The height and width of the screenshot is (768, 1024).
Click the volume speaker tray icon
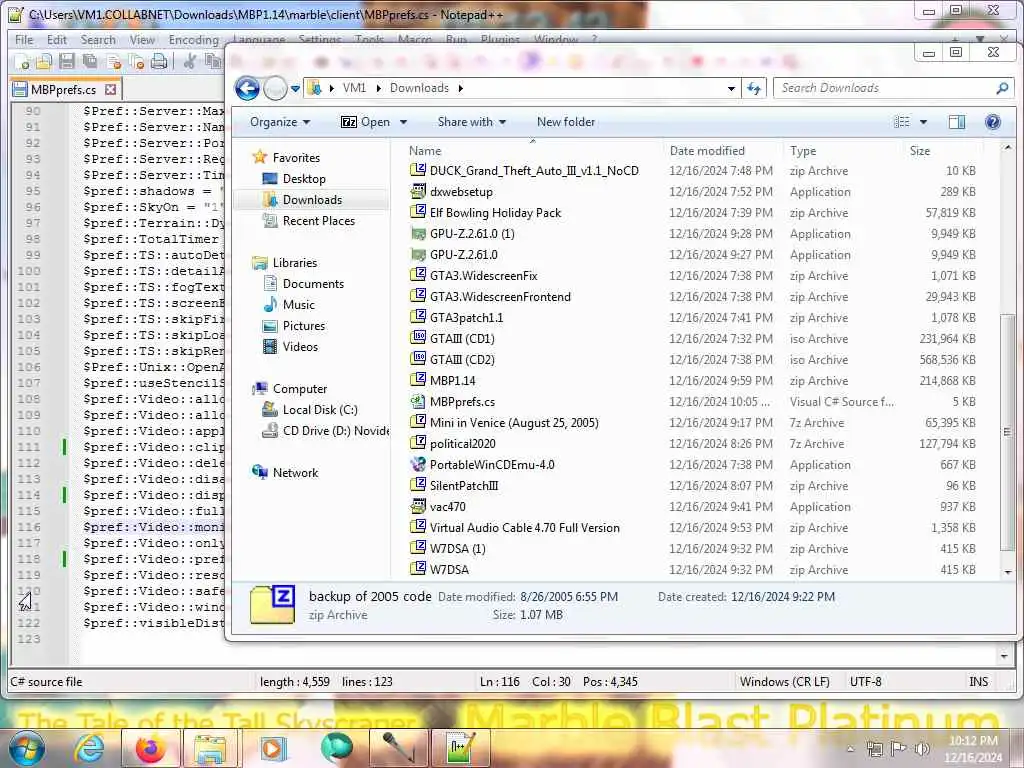click(x=921, y=749)
